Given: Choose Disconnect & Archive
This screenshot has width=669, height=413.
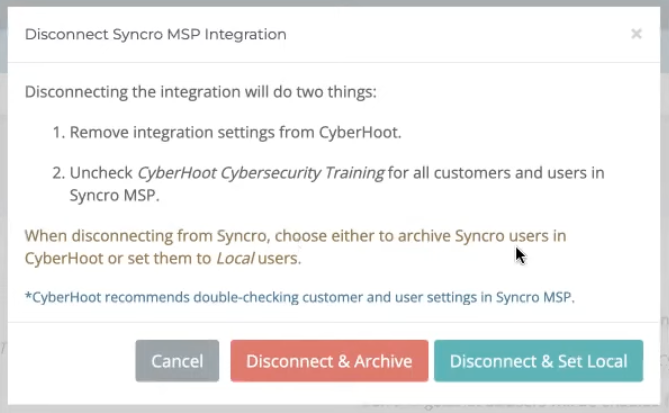Looking at the screenshot, I should (x=329, y=361).
